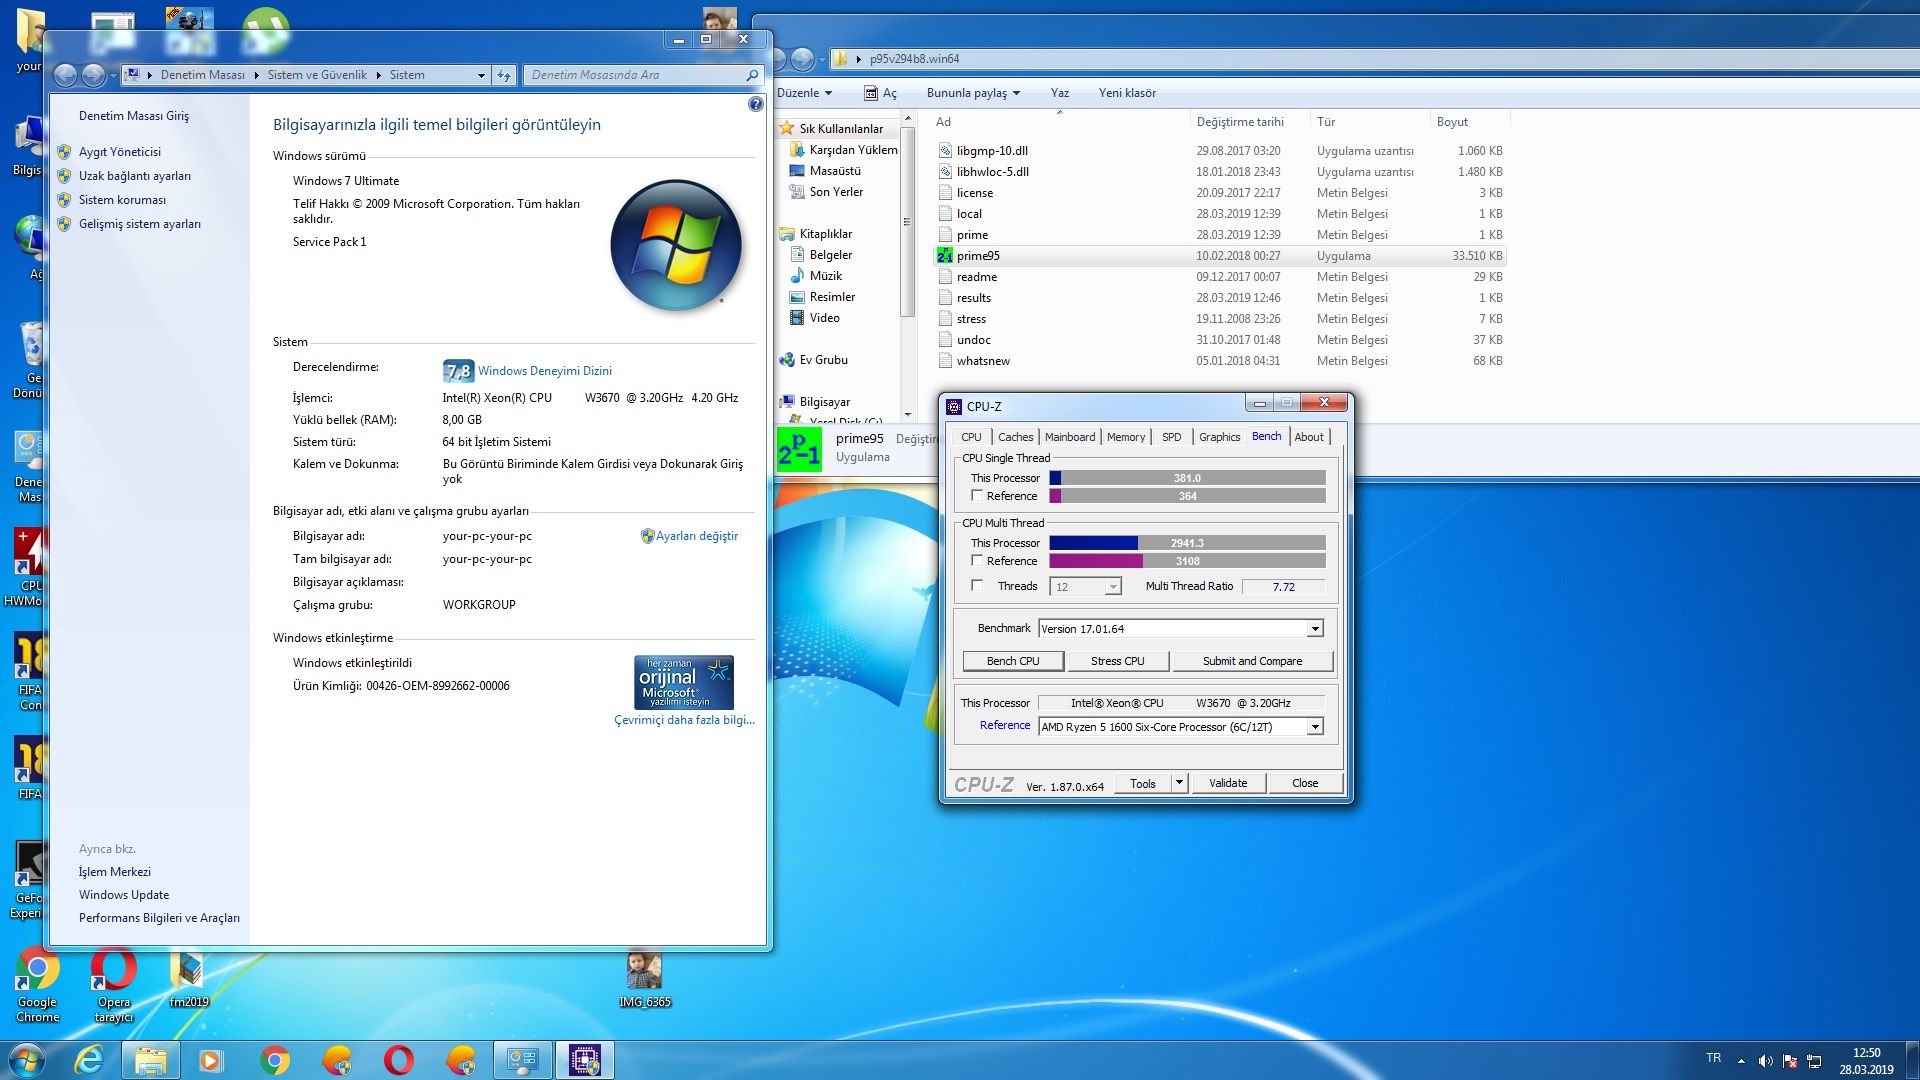1920x1080 pixels.
Task: Click the Bench CPU button
Action: [x=1012, y=661]
